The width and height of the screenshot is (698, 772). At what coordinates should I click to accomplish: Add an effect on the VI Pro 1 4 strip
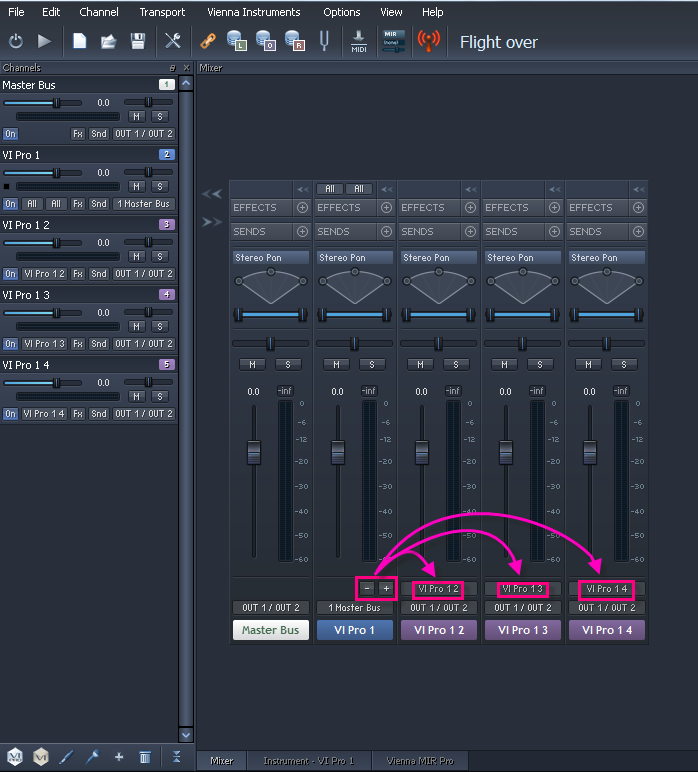pos(638,208)
